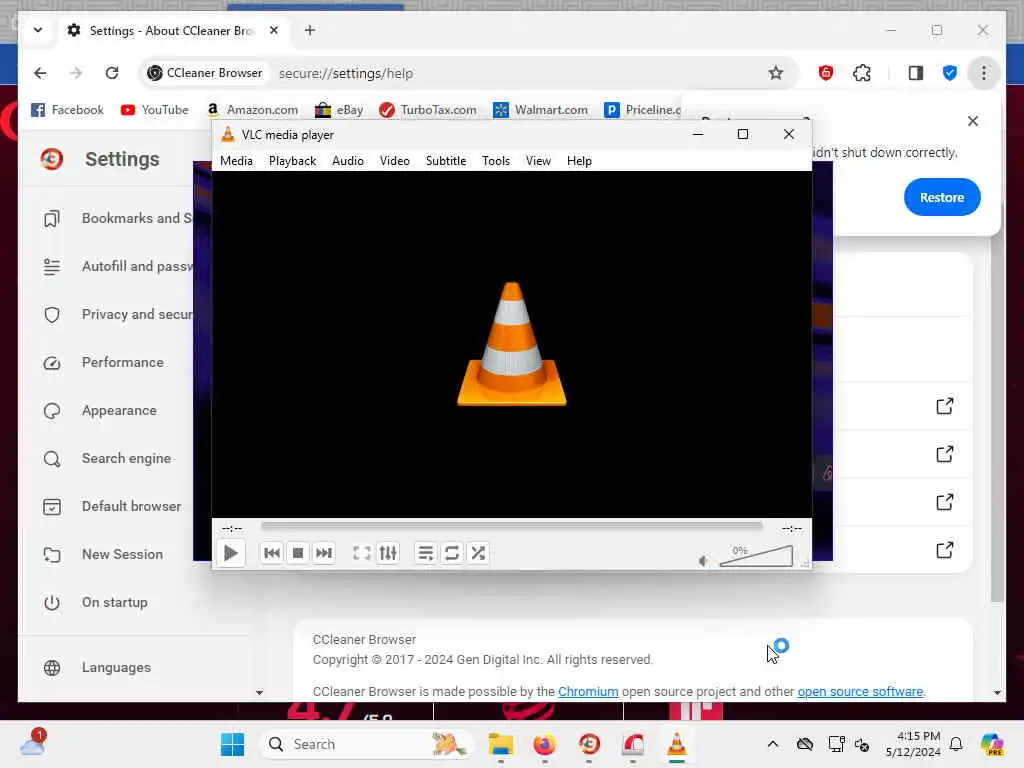Viewport: 1024px width, 768px height.
Task: Expand the tab search dropdown arrow
Action: (38, 30)
